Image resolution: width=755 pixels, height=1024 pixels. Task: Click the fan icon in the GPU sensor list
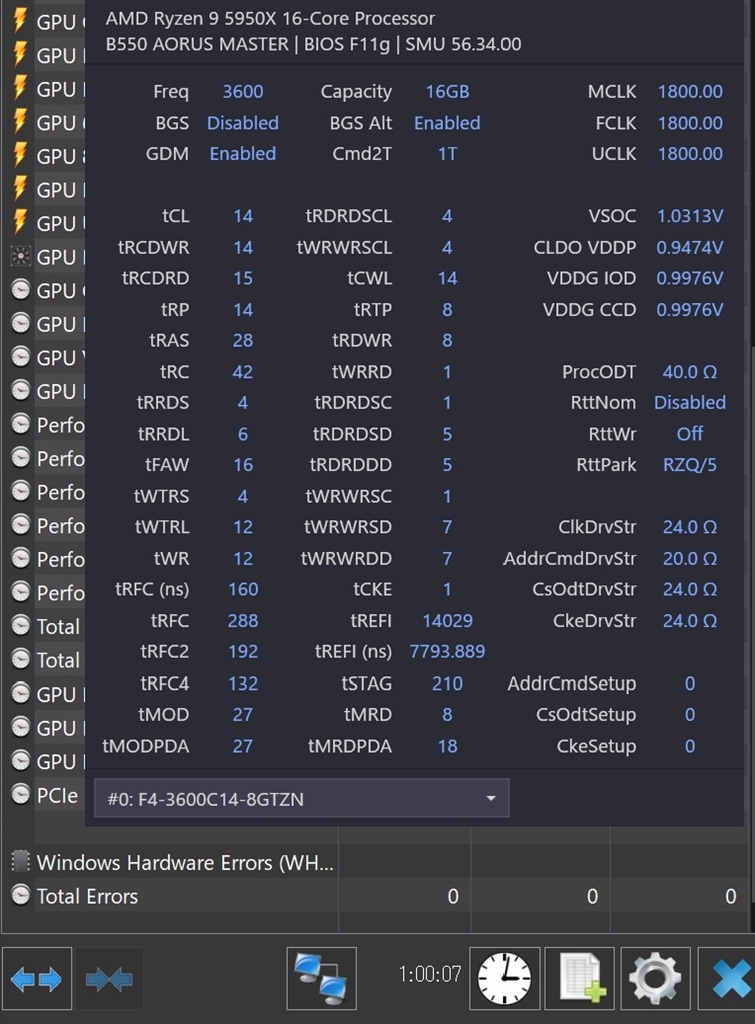(x=20, y=257)
